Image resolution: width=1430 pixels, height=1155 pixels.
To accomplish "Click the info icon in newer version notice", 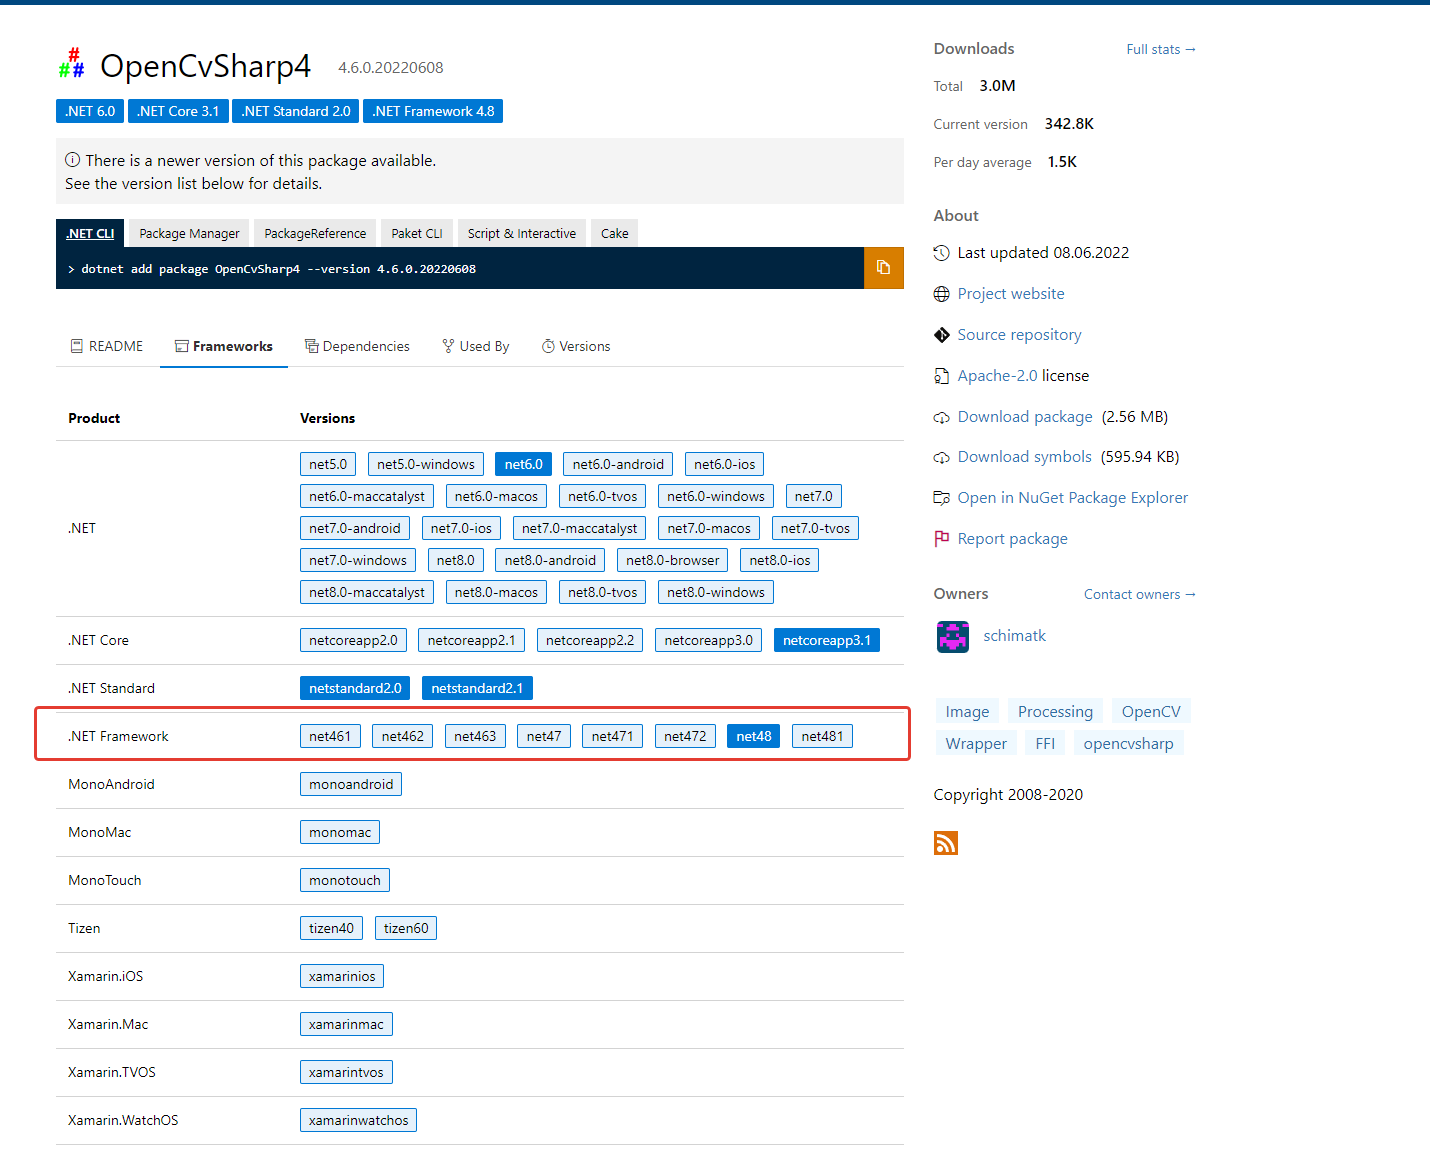I will click(73, 160).
